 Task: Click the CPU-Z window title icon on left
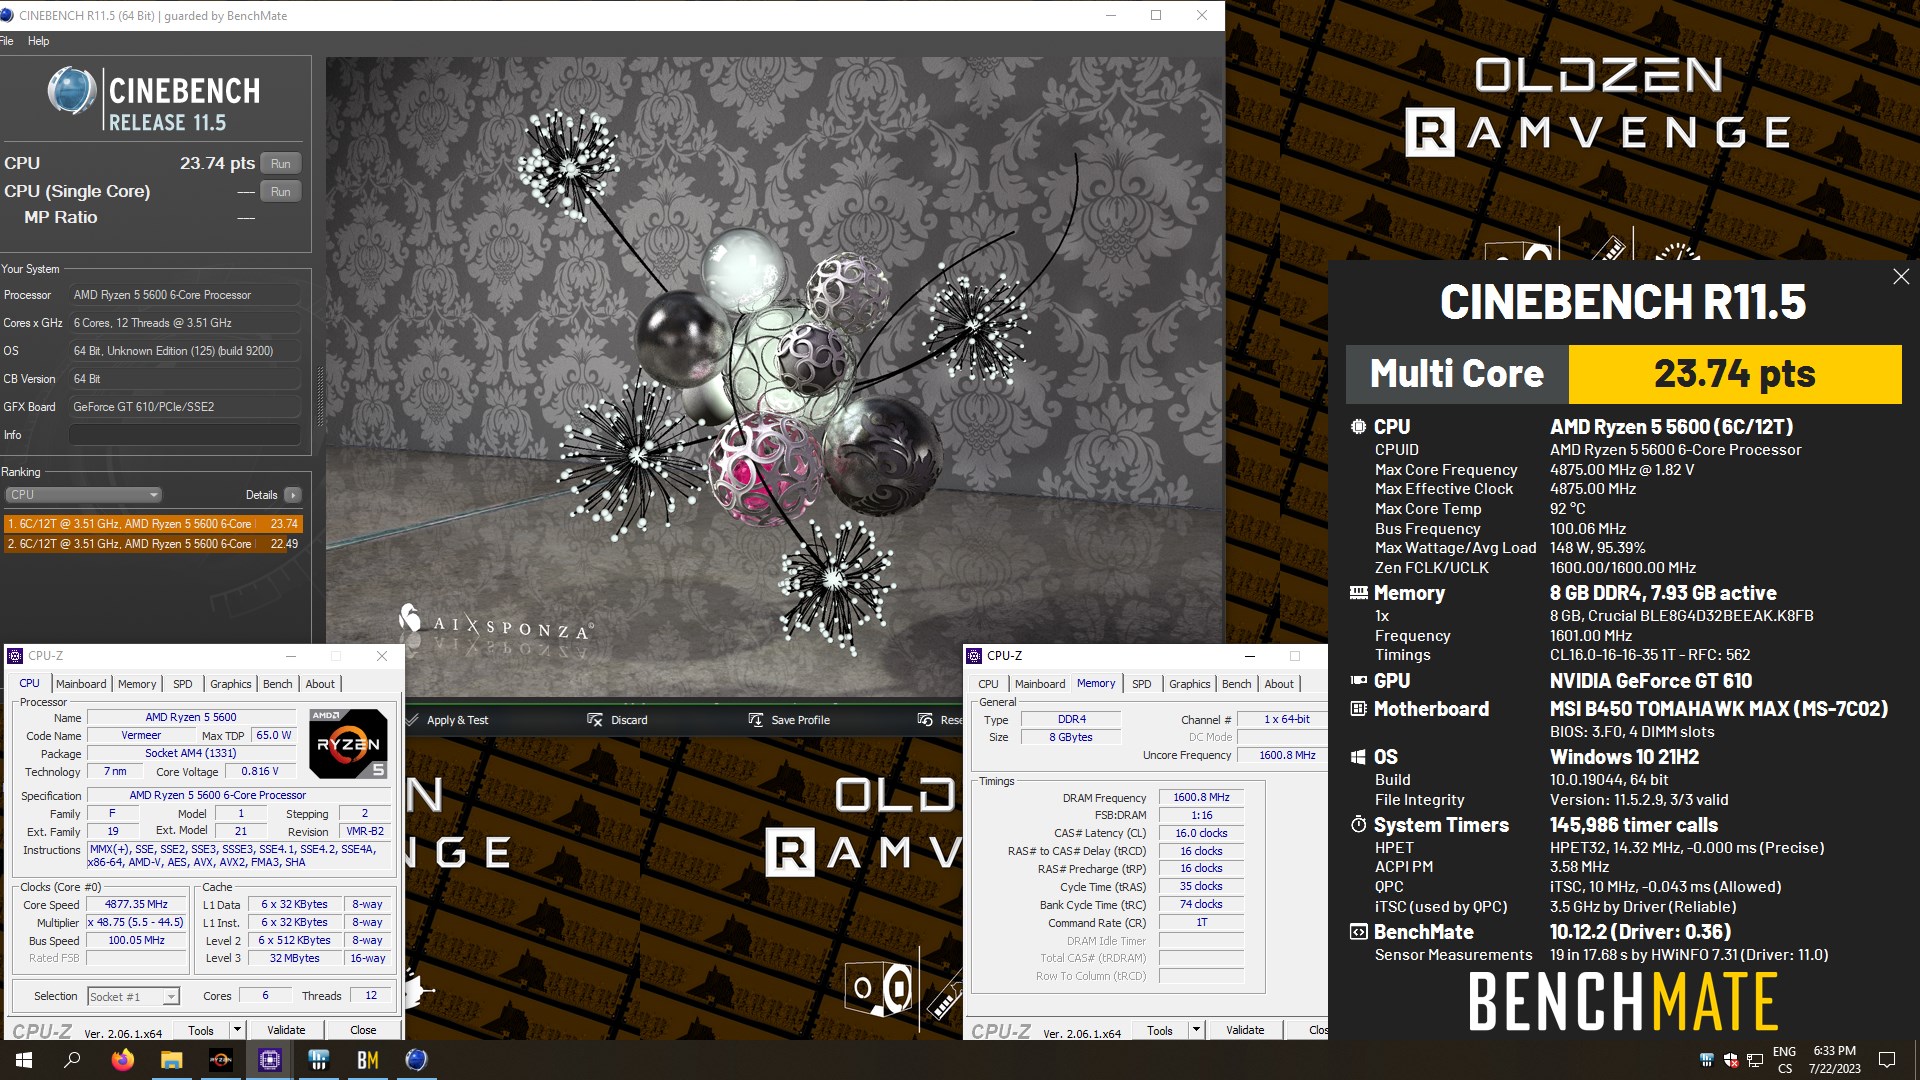(x=15, y=656)
